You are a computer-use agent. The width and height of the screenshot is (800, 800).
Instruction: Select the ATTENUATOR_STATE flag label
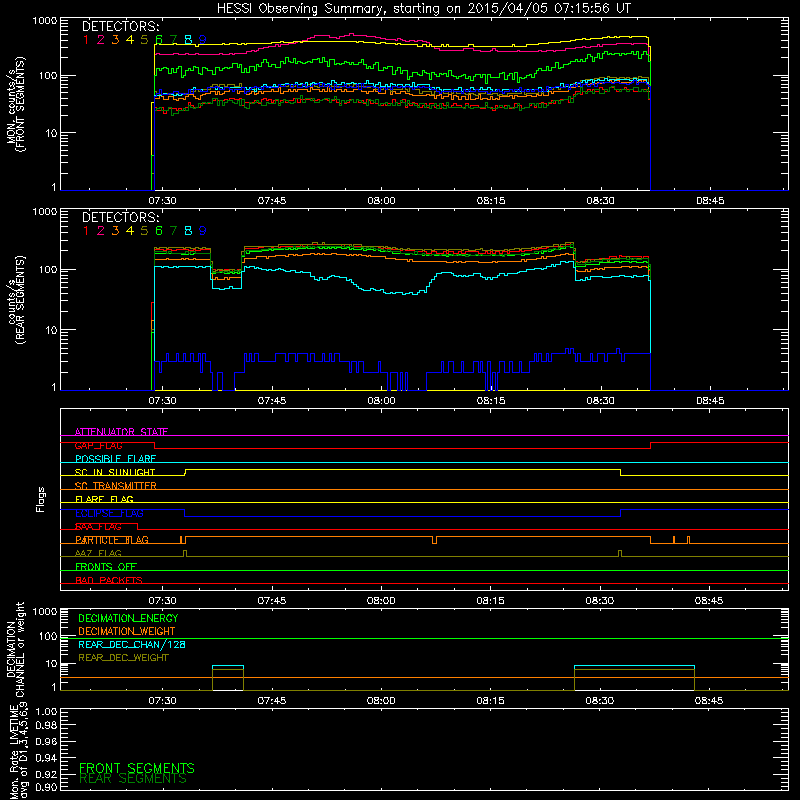click(121, 432)
